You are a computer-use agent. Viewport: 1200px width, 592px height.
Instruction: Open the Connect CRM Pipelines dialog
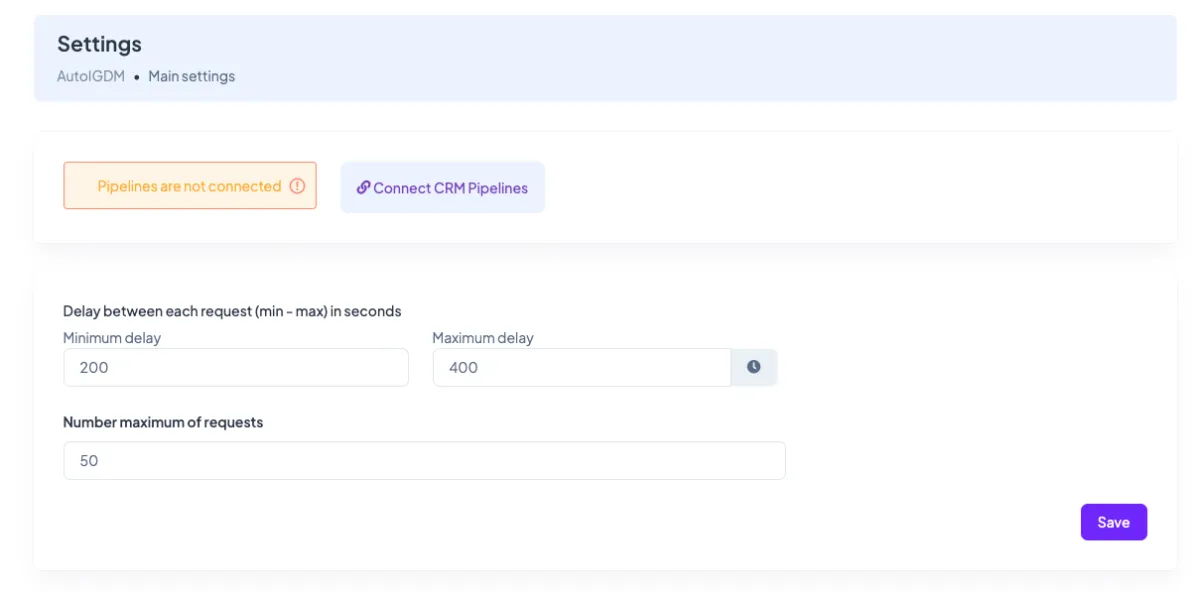[442, 187]
